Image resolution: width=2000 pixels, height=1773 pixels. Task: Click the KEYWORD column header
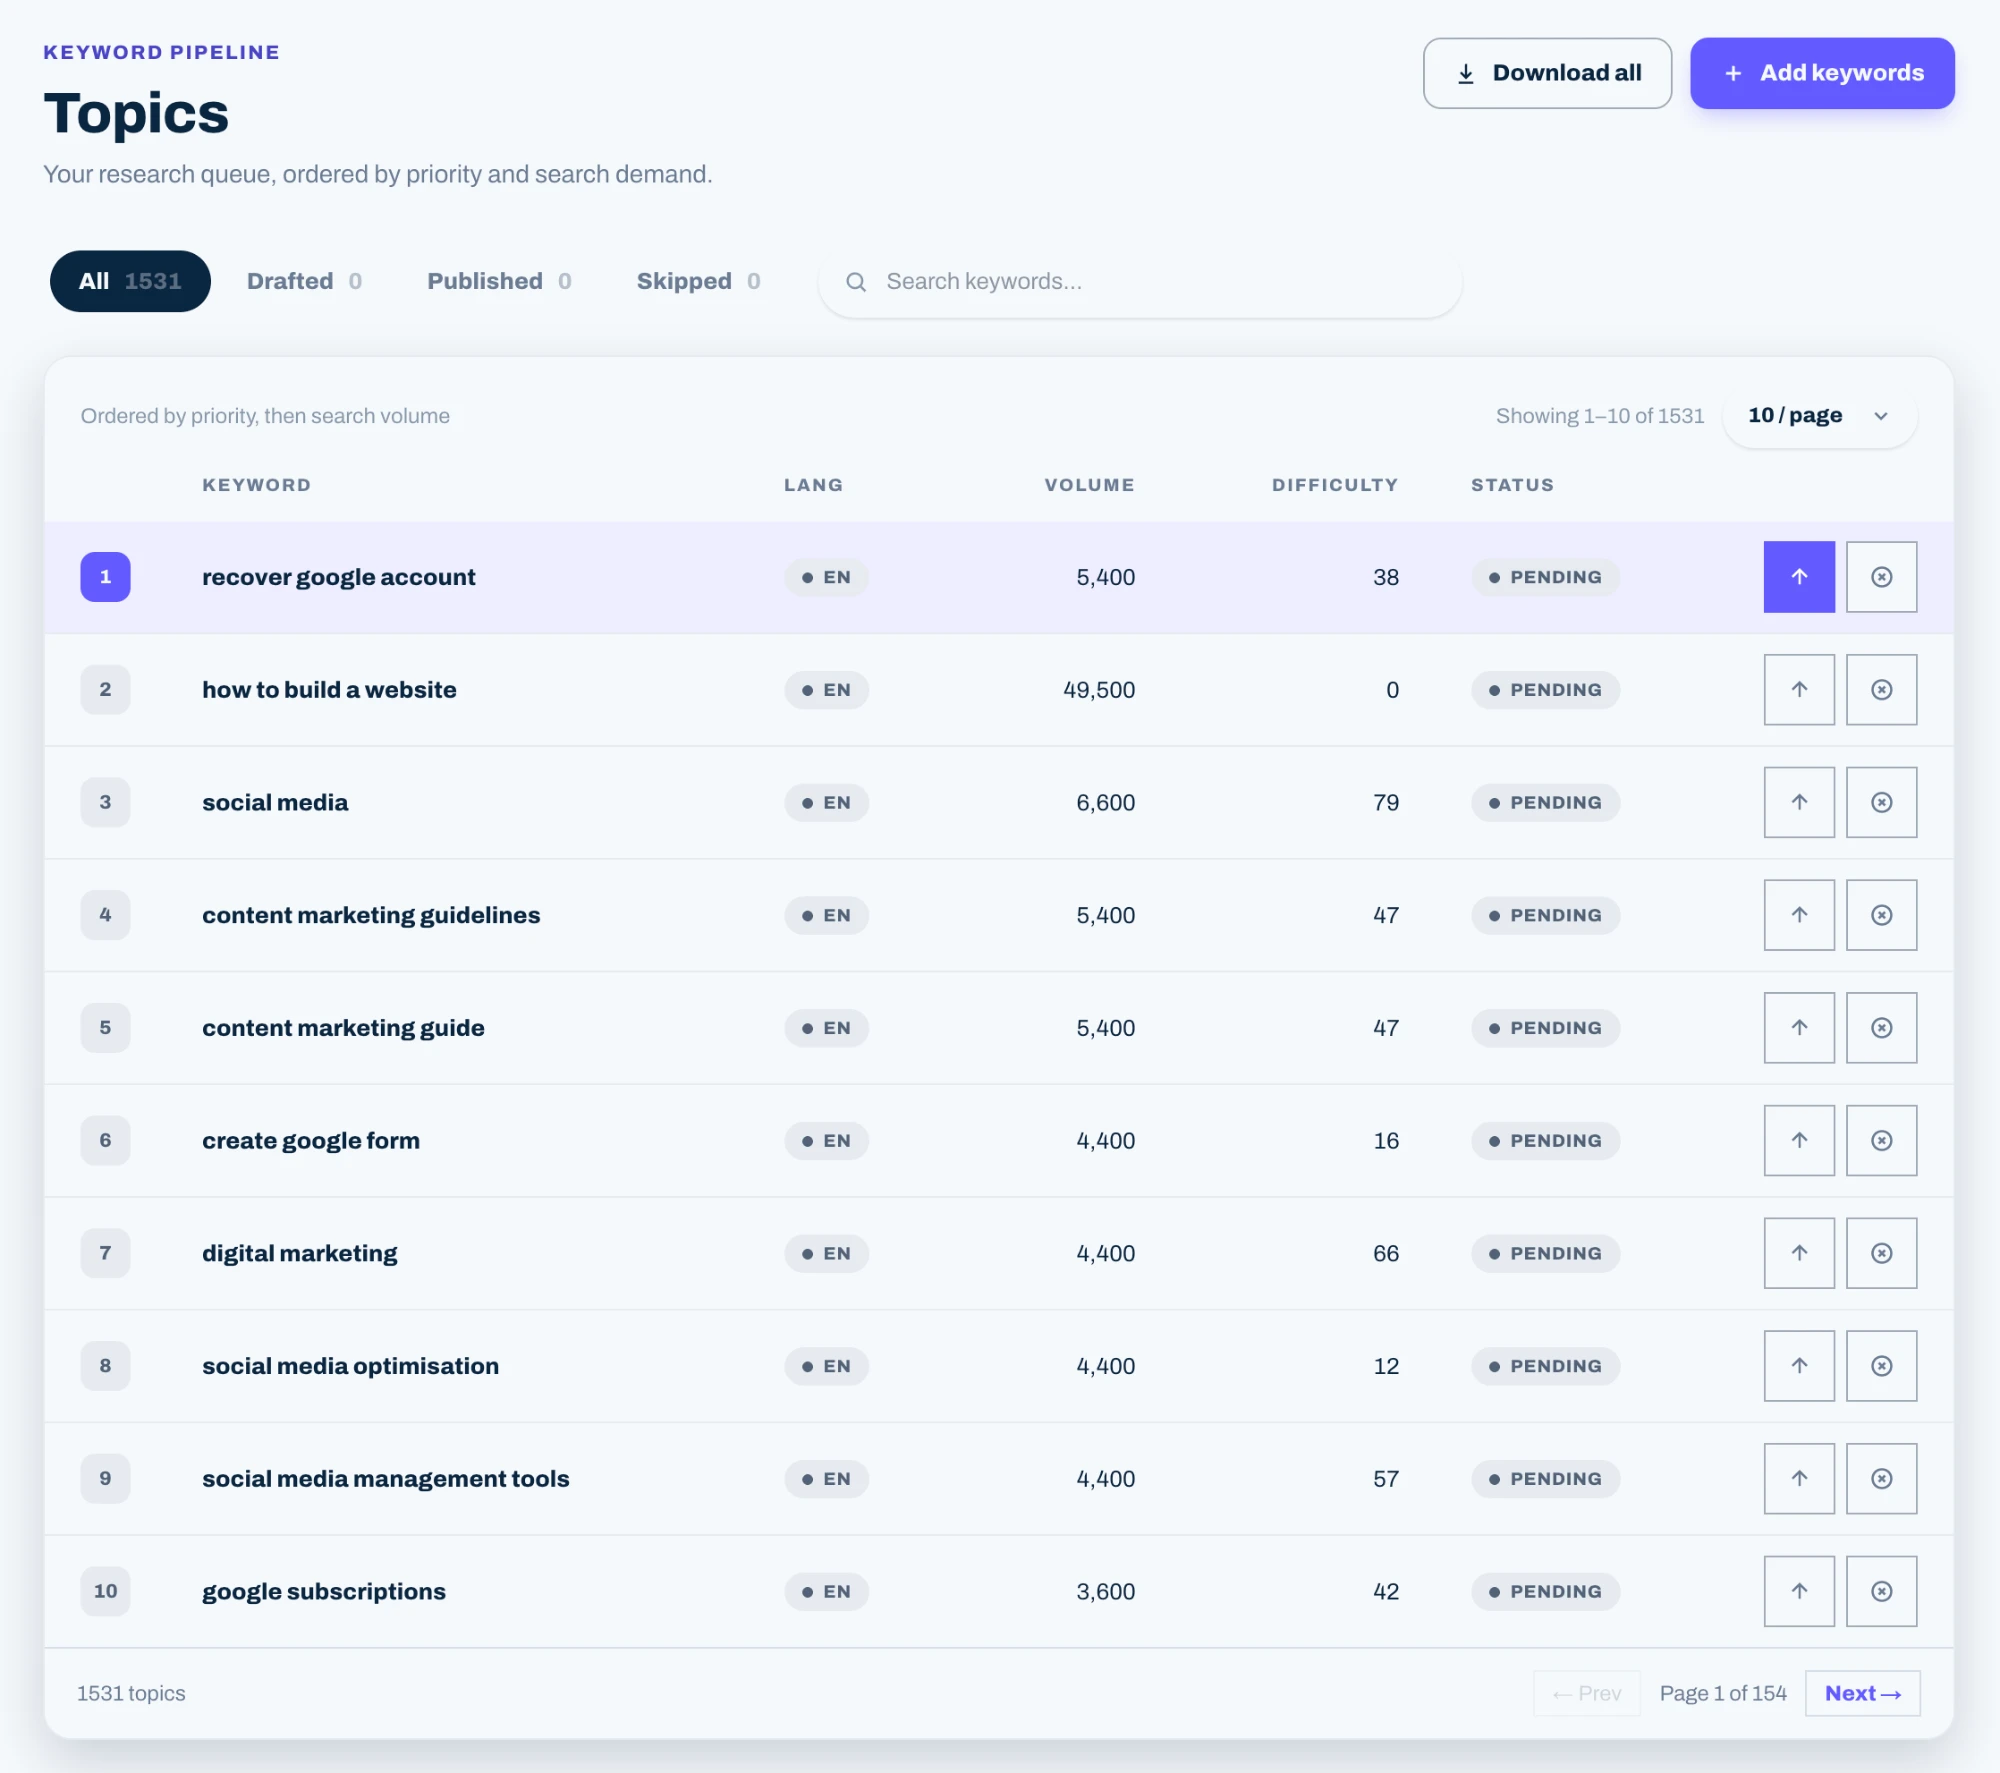[256, 485]
